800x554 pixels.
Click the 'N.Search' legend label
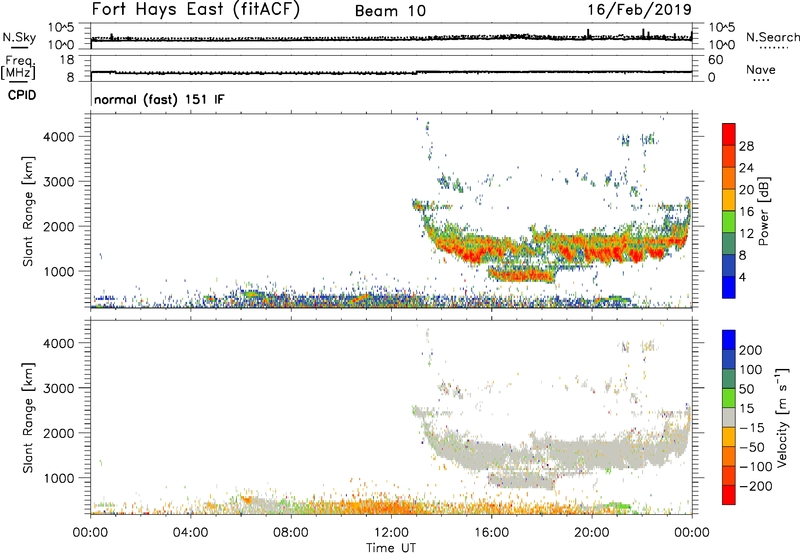tap(772, 37)
